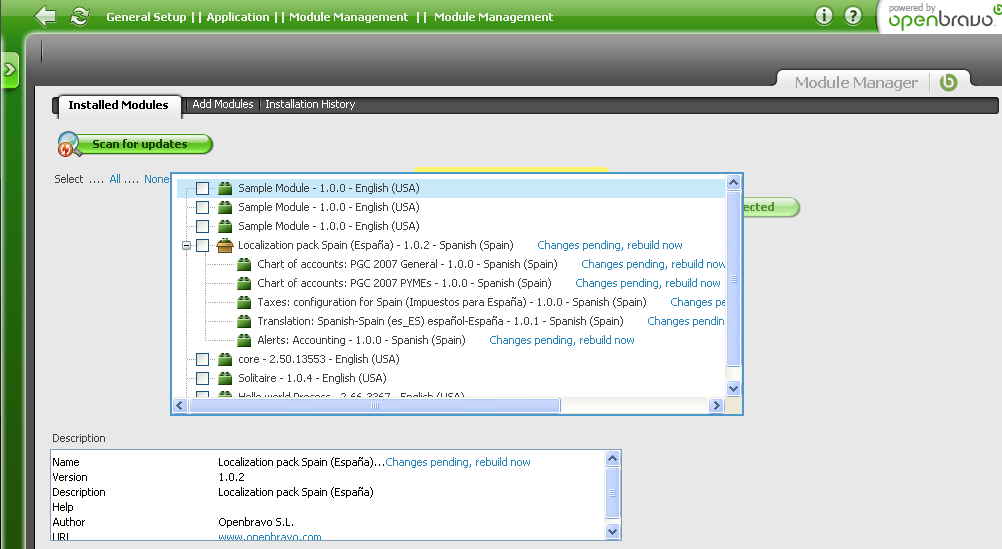Check the first Sample Module checkbox

click(x=203, y=188)
